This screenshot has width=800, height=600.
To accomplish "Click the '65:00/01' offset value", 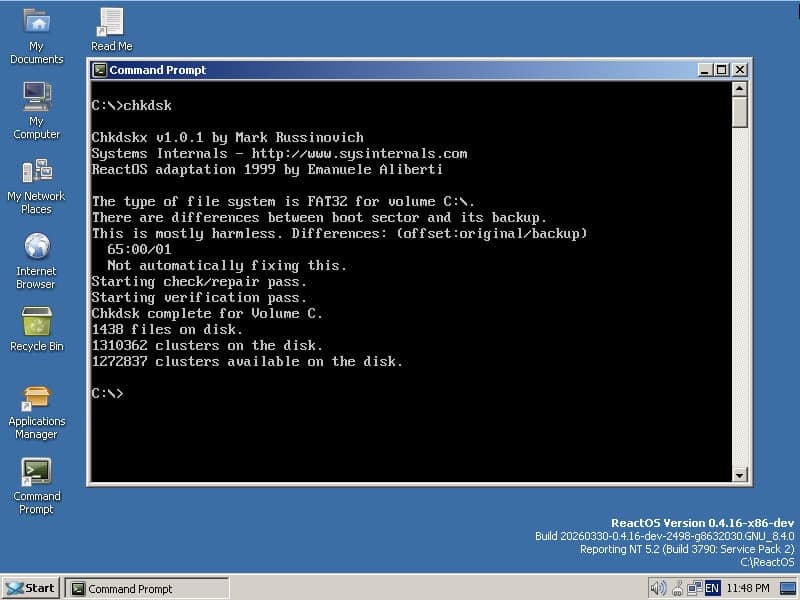I will (x=139, y=249).
